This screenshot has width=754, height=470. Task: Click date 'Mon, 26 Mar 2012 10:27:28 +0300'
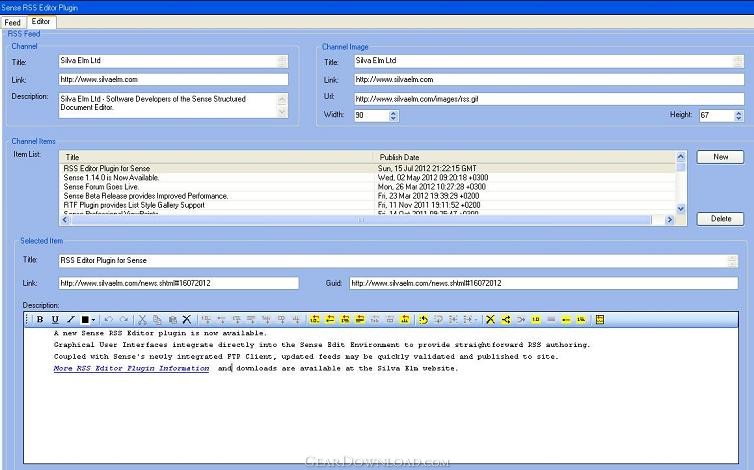432,187
